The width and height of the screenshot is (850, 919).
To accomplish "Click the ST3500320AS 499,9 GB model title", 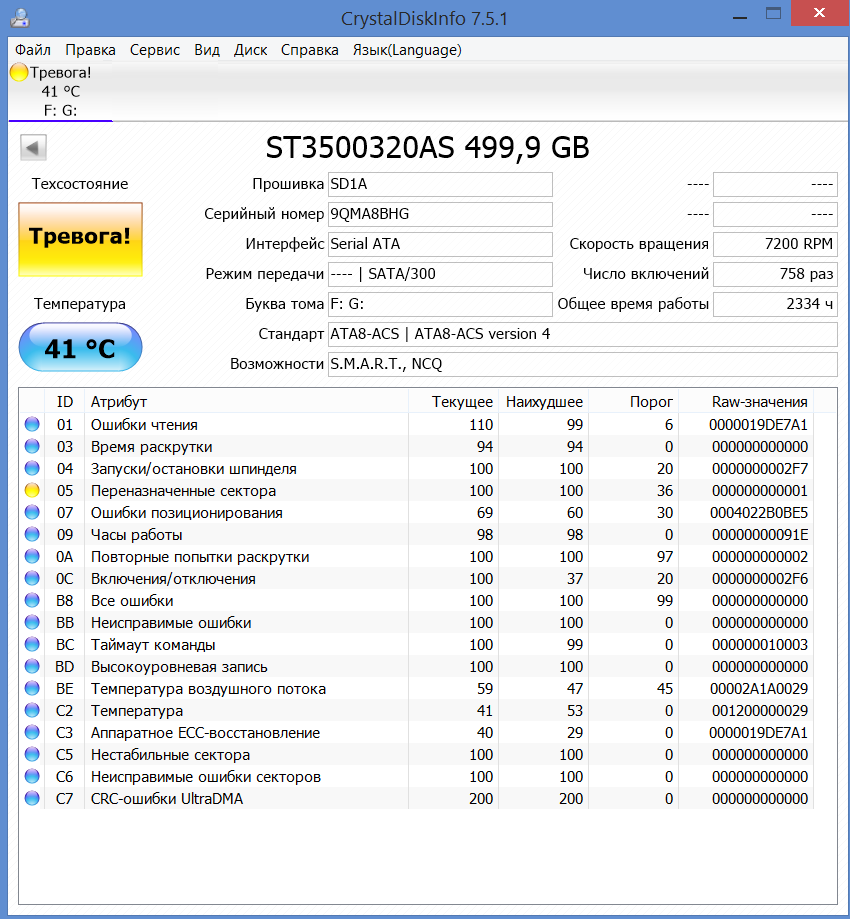I will tap(427, 148).
